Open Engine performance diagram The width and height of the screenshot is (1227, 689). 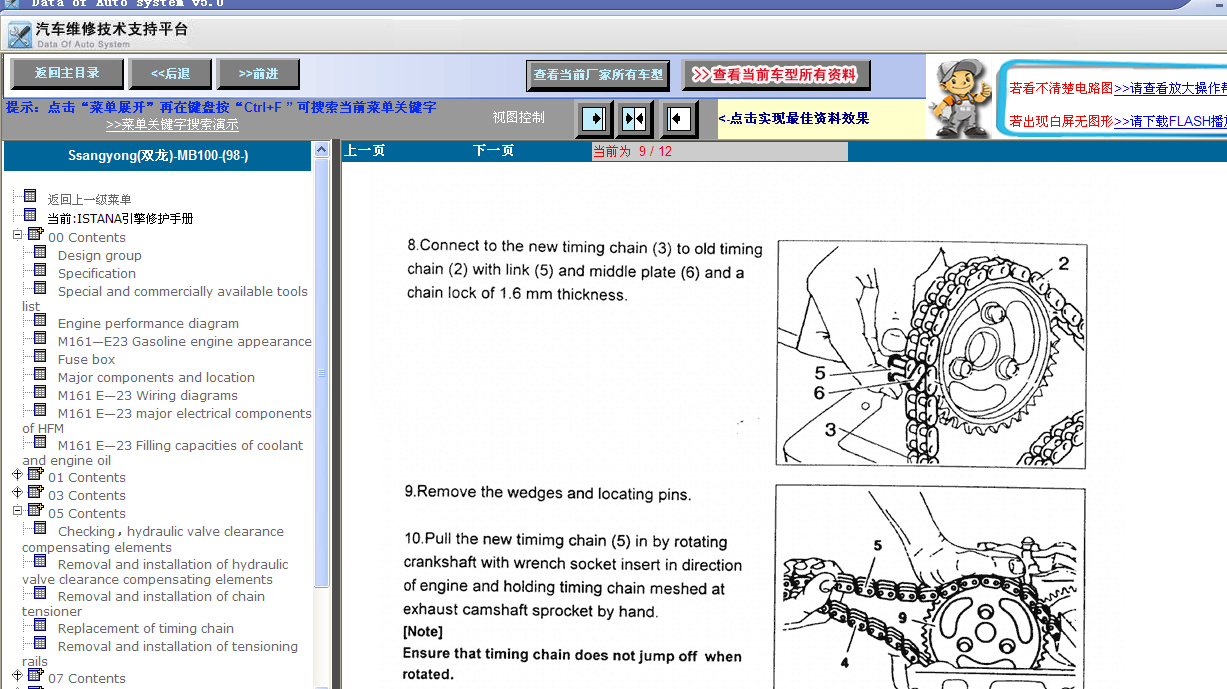pos(148,323)
